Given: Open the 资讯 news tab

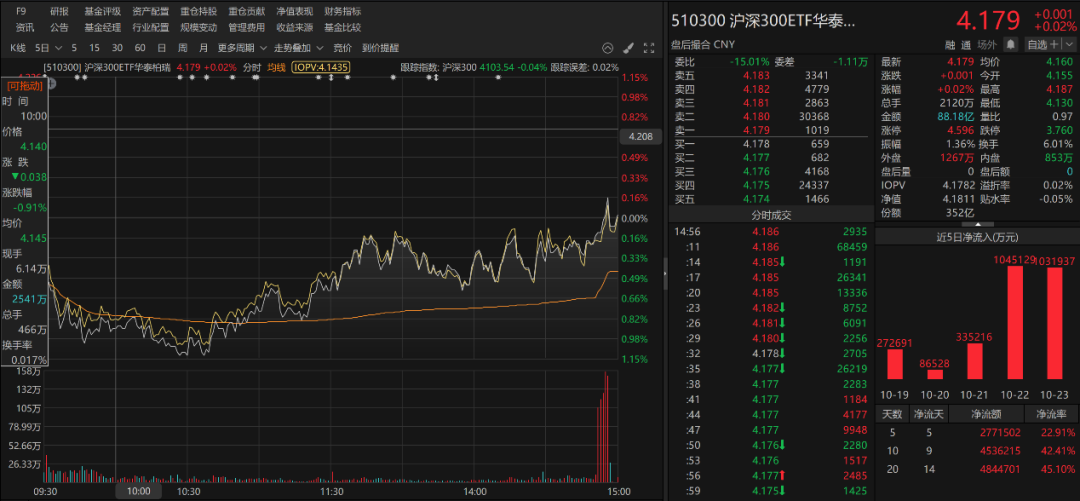Looking at the screenshot, I should pyautogui.click(x=25, y=28).
